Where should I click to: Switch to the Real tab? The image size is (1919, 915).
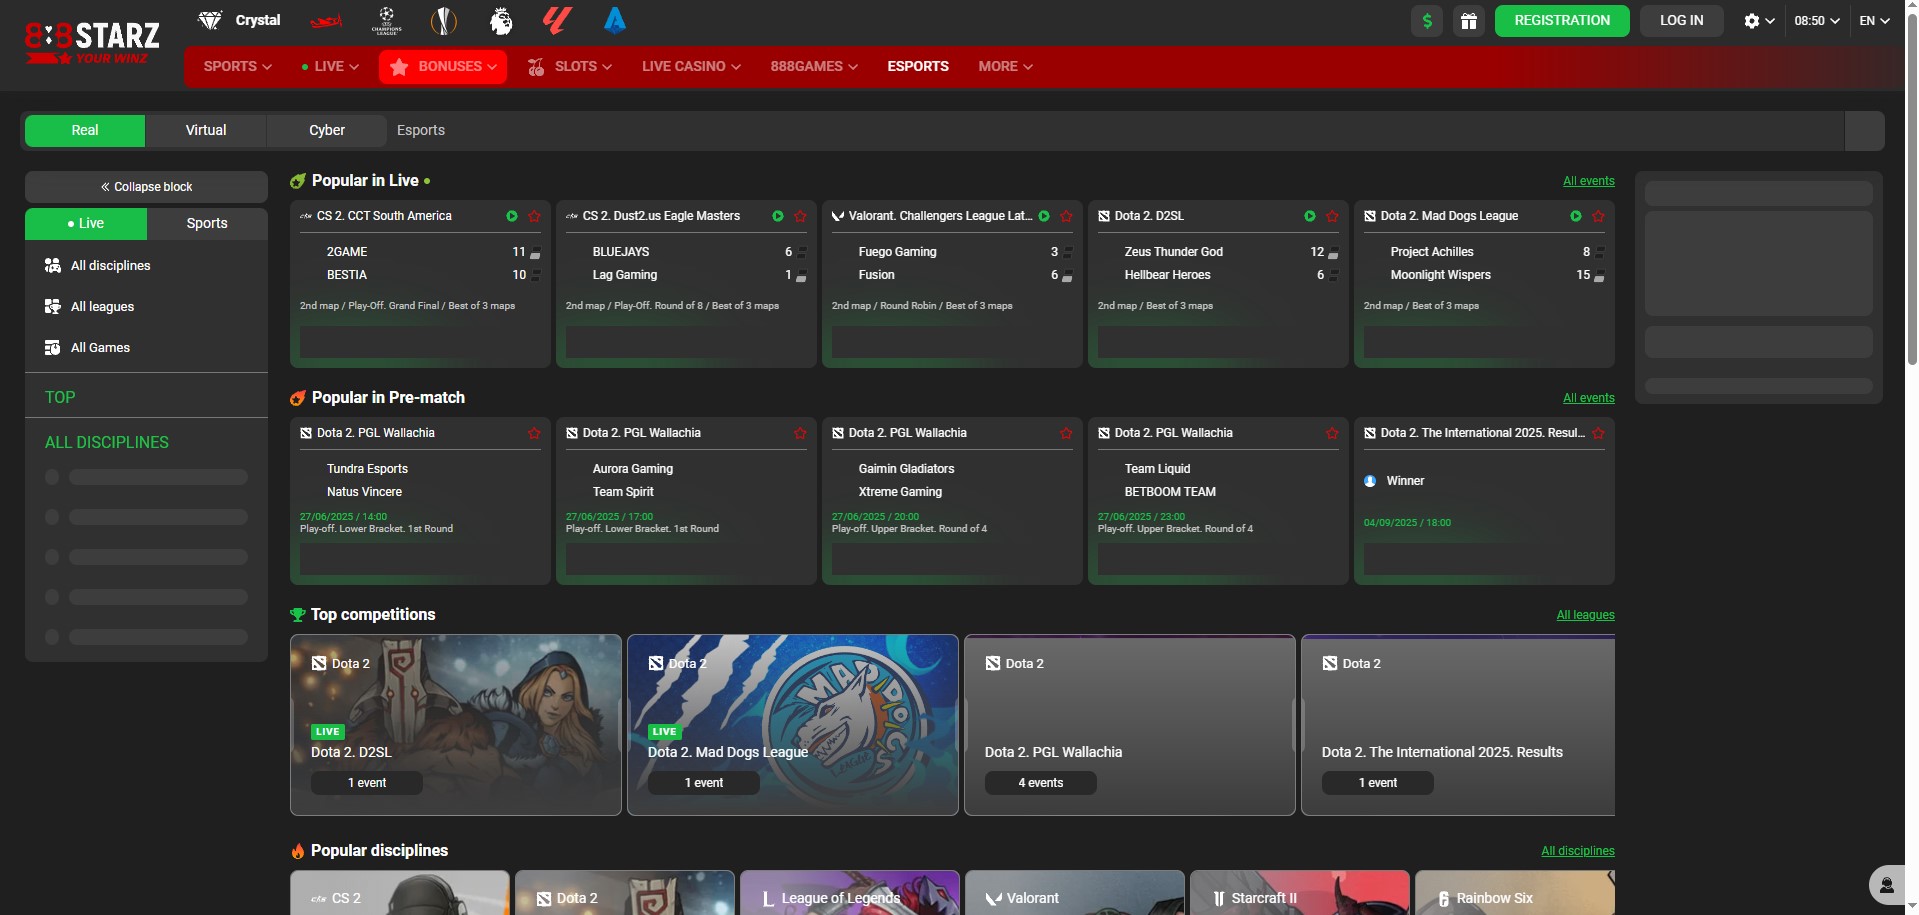[x=85, y=130]
